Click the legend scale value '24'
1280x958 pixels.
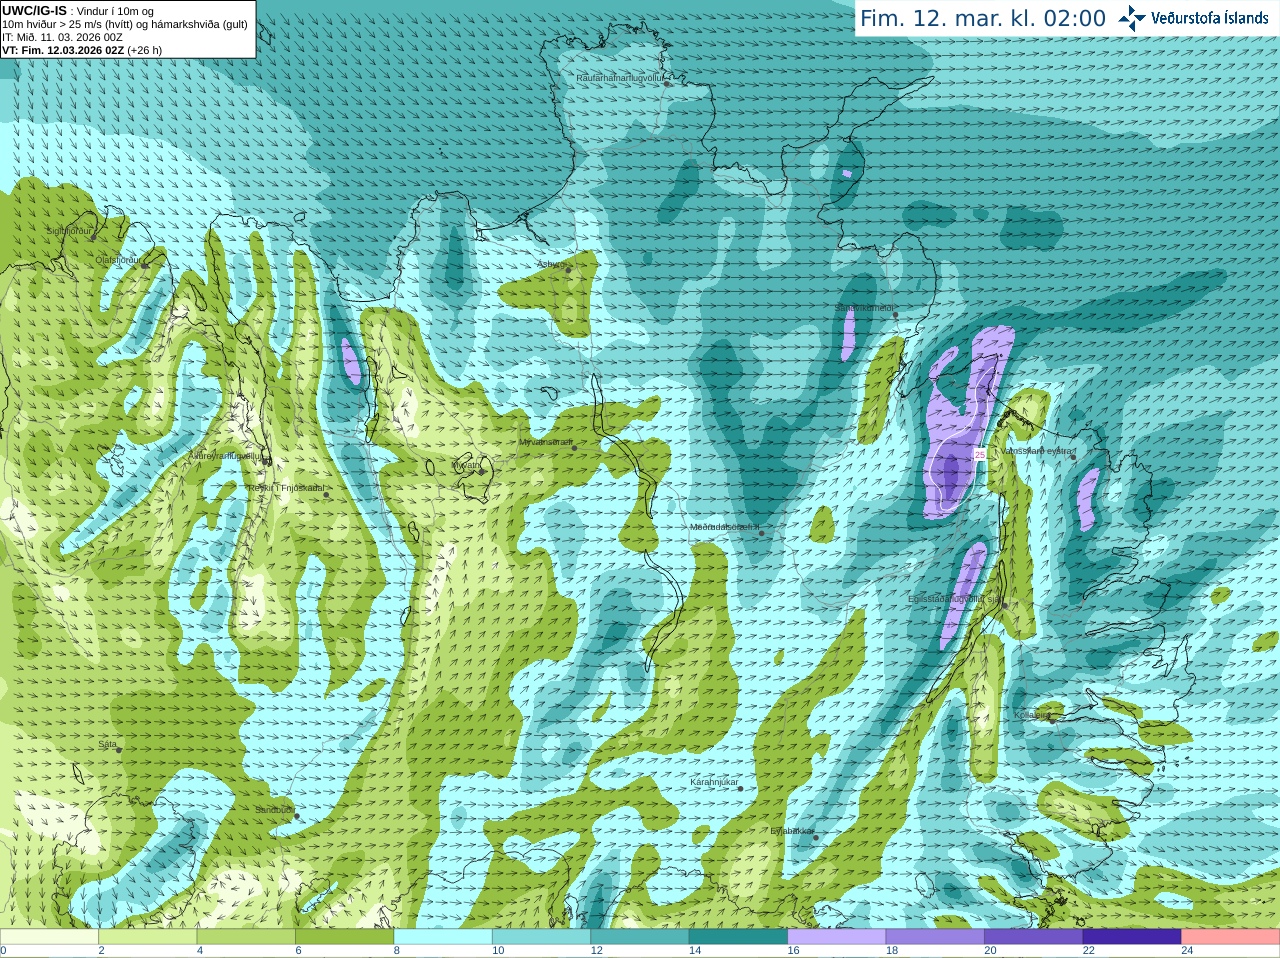1187,951
